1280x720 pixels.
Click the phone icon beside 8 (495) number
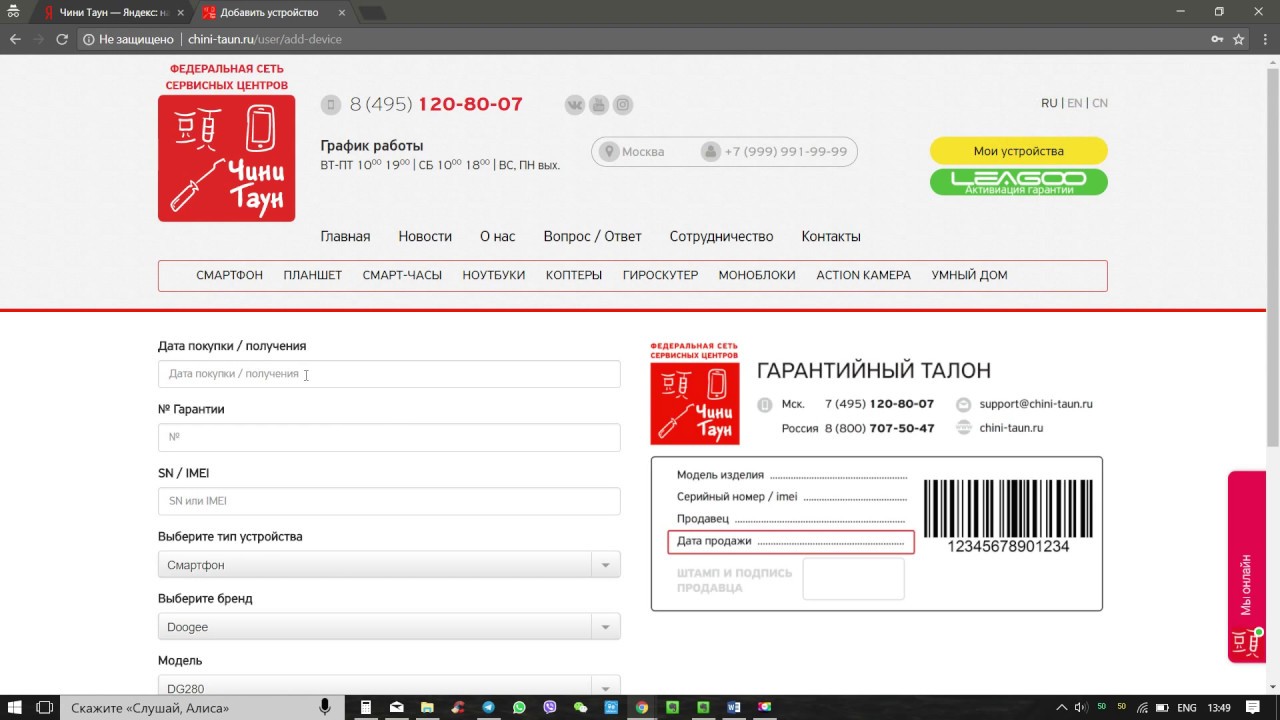[331, 105]
